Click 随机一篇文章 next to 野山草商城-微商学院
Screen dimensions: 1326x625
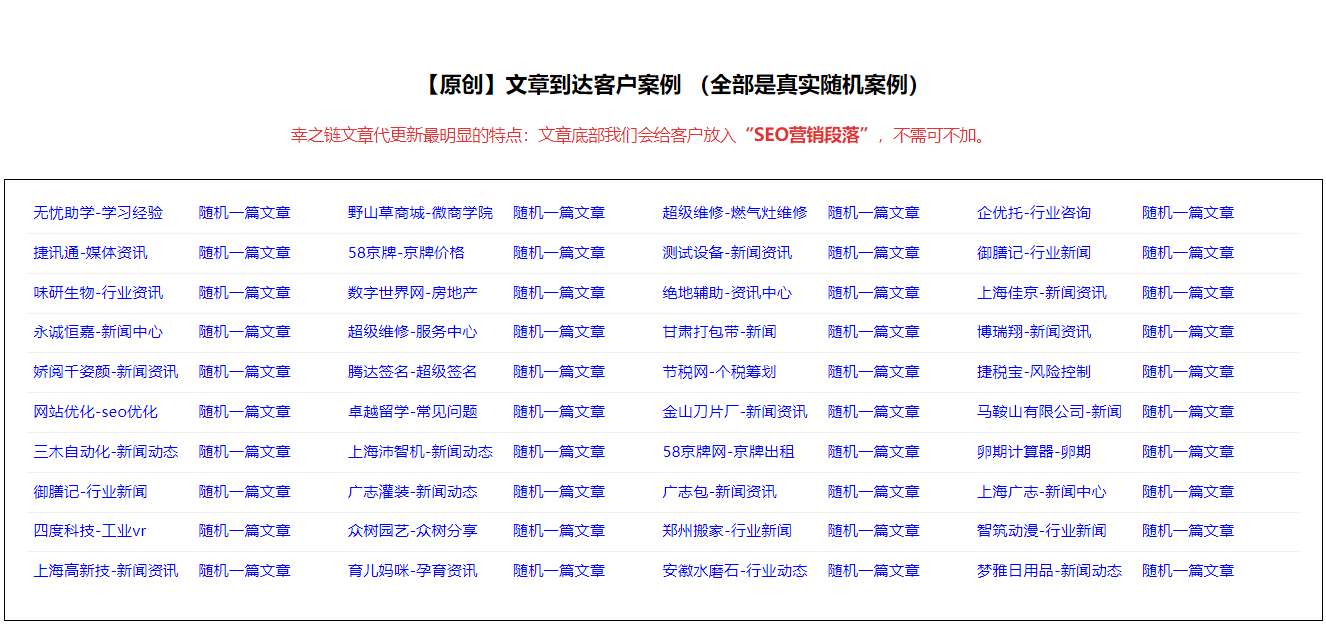click(x=559, y=213)
